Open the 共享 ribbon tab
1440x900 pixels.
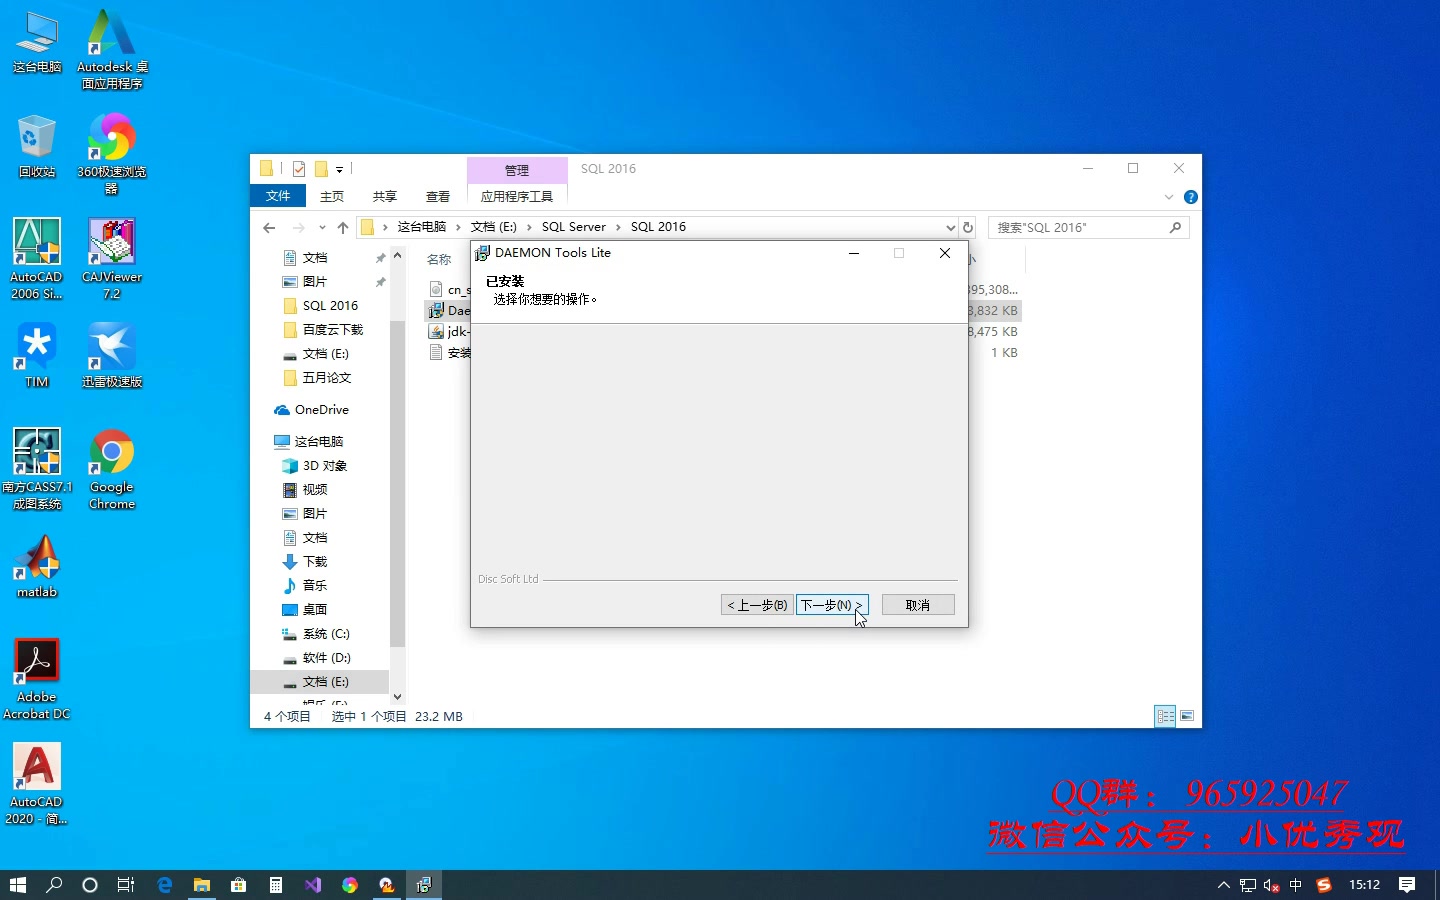(x=385, y=196)
